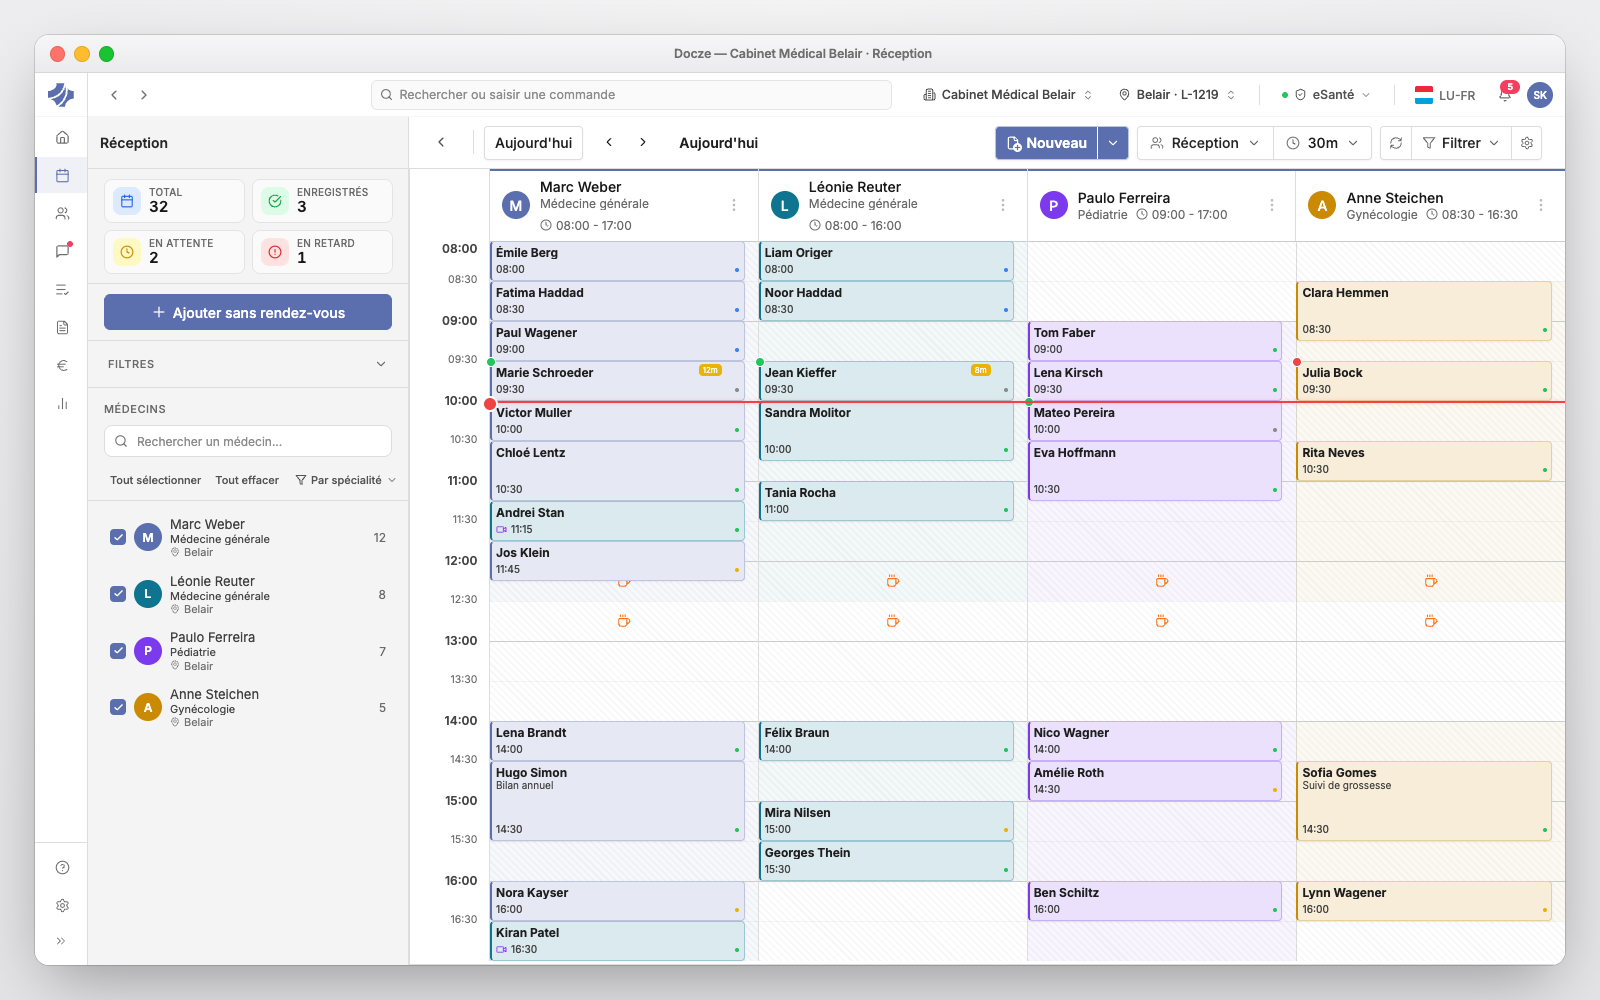Click the Aujourd'hui today button

coord(533,143)
